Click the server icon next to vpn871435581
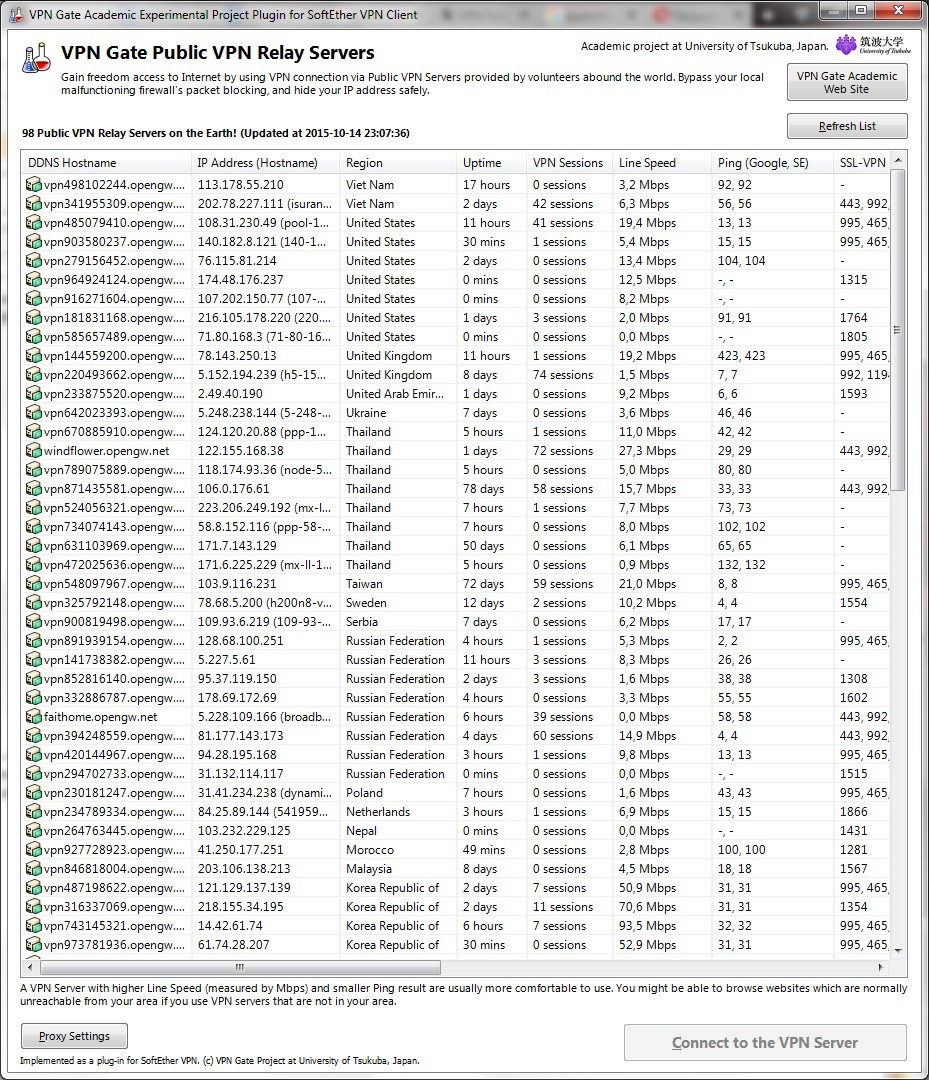 [33, 488]
